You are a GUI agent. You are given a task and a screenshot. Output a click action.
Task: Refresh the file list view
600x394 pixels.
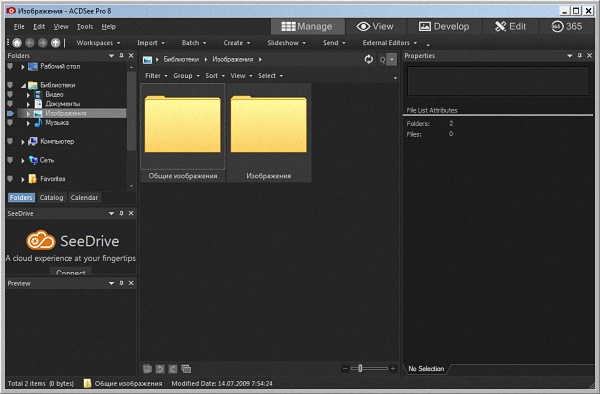point(368,59)
